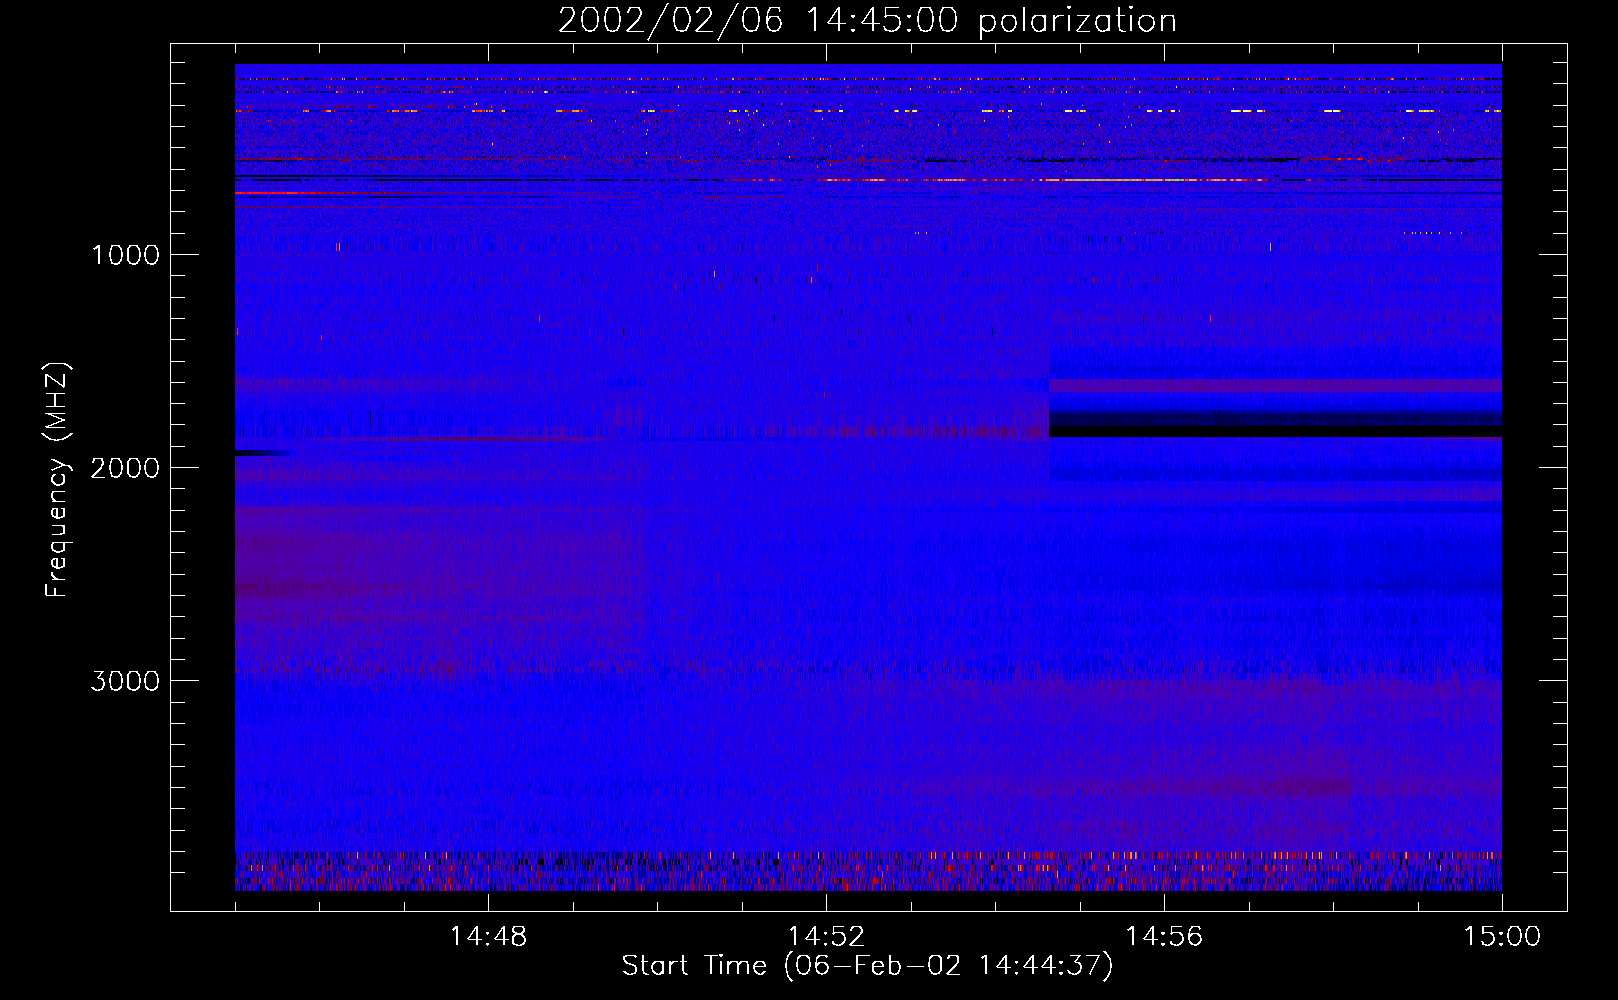The image size is (1618, 1000).
Task: Click the 'Frequency (MHZ)' axis title
Action: click(x=57, y=480)
